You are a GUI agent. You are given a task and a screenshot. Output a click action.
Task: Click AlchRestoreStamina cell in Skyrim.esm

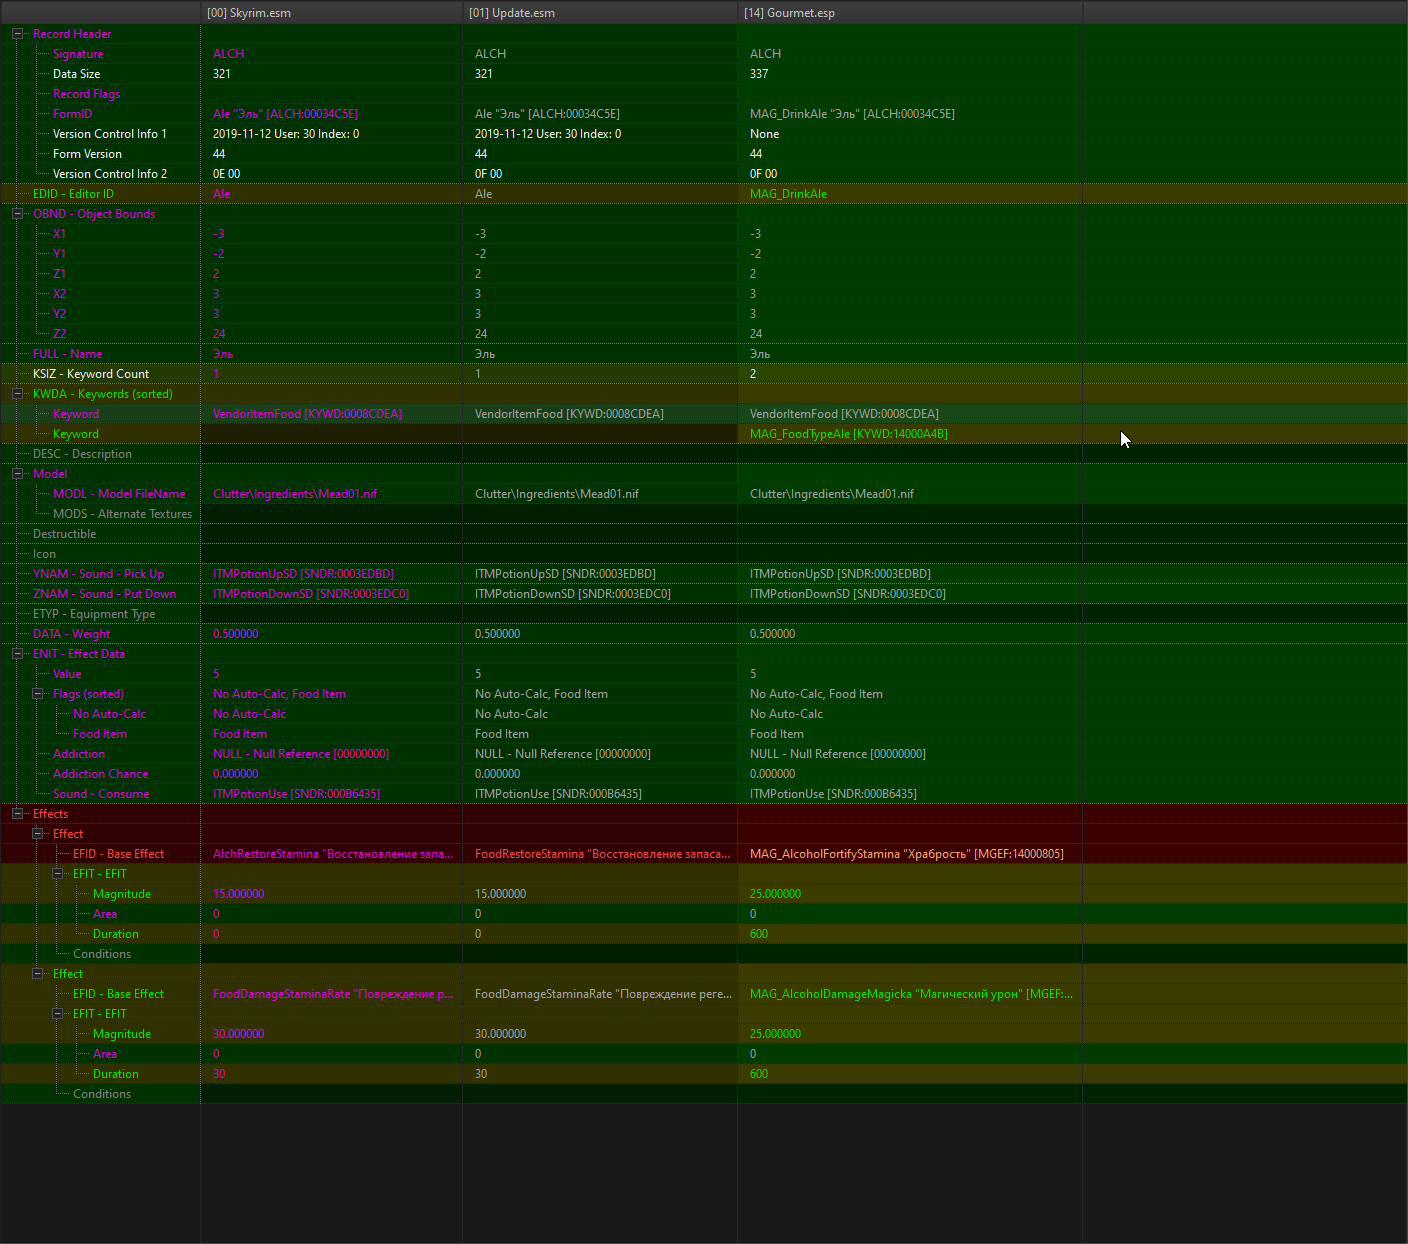(332, 854)
